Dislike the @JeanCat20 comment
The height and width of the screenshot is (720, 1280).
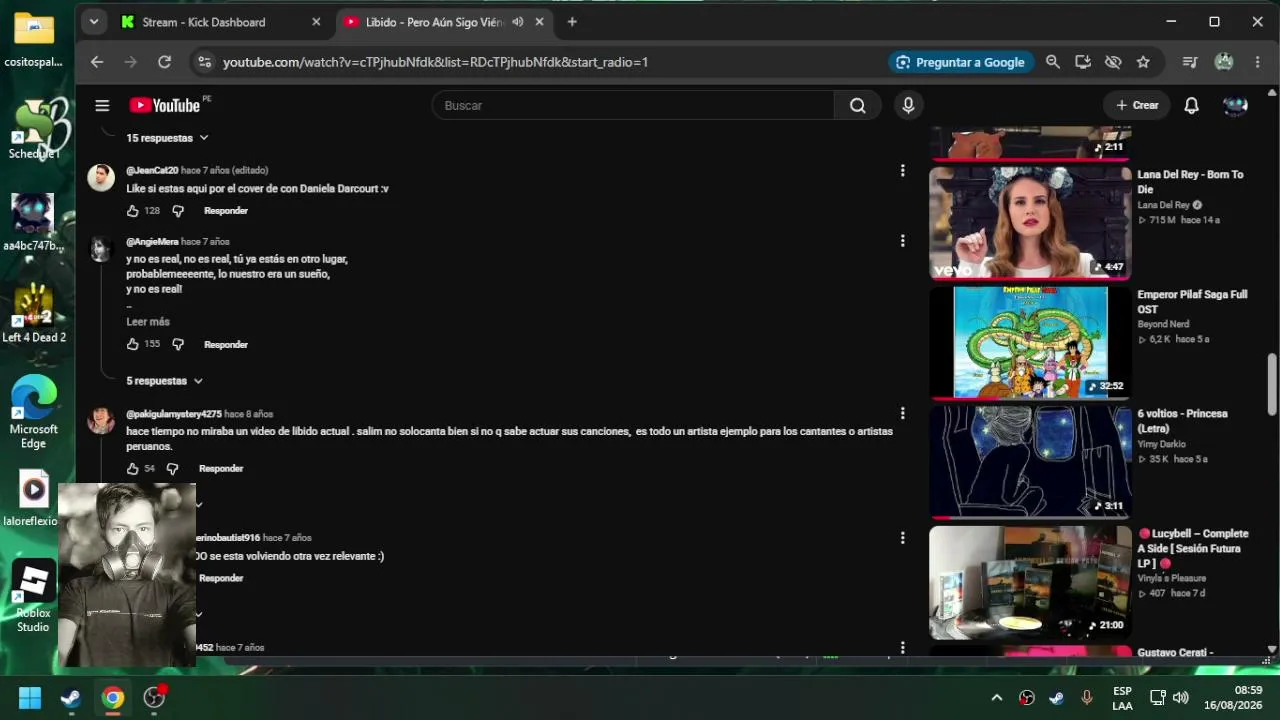178,211
